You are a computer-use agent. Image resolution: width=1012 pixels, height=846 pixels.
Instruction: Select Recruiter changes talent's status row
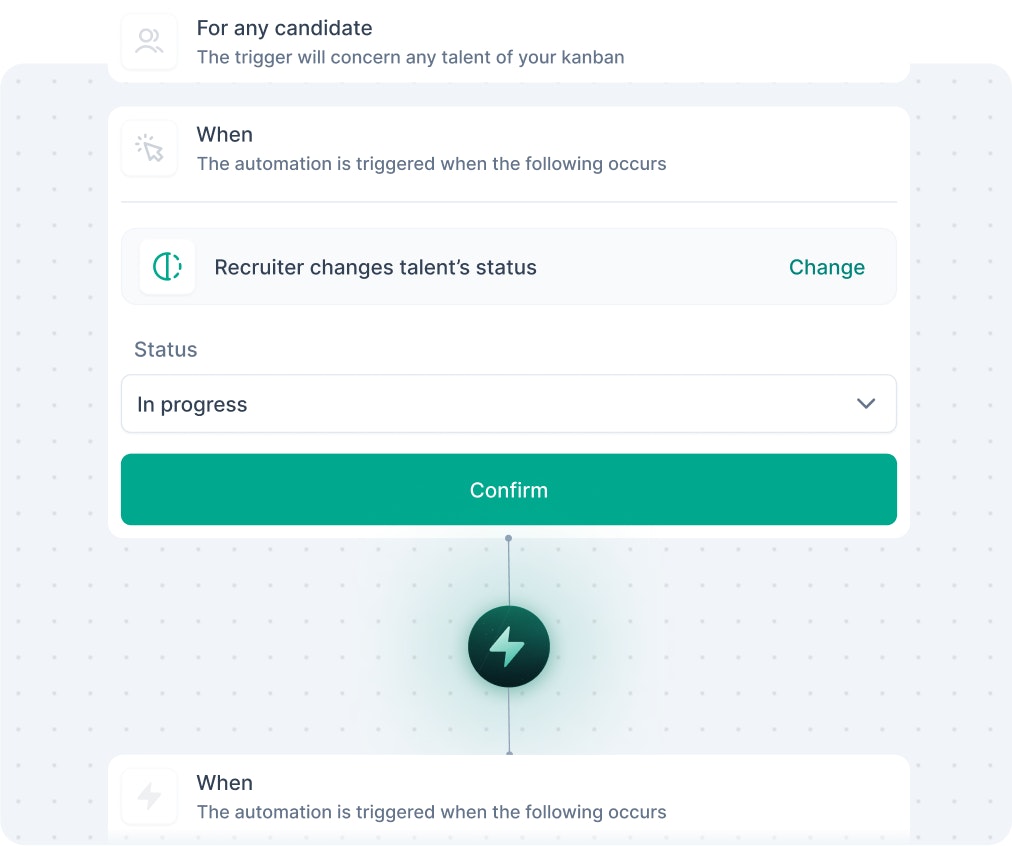[x=509, y=267]
